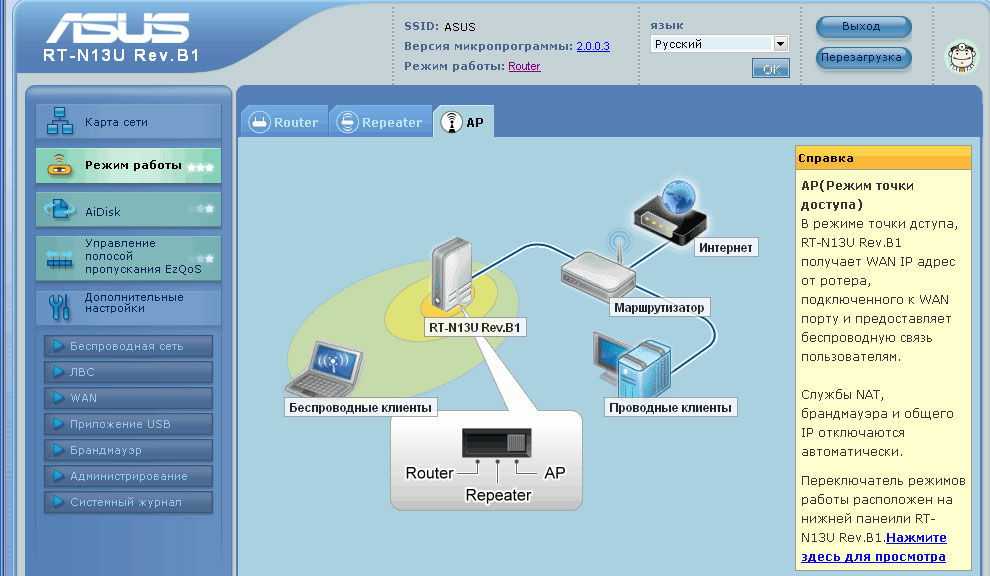Click the EzQoS bandwidth management icon
The image size is (990, 576).
[x=59, y=259]
